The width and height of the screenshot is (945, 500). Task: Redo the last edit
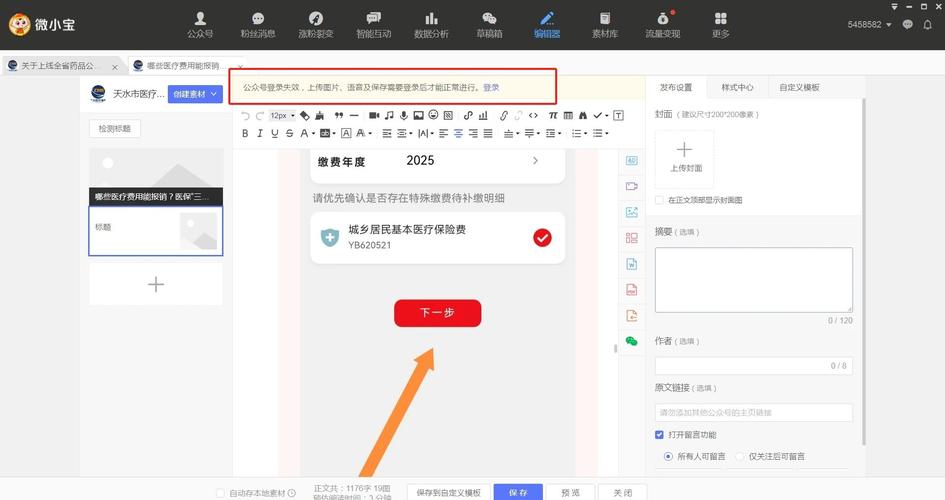260,116
